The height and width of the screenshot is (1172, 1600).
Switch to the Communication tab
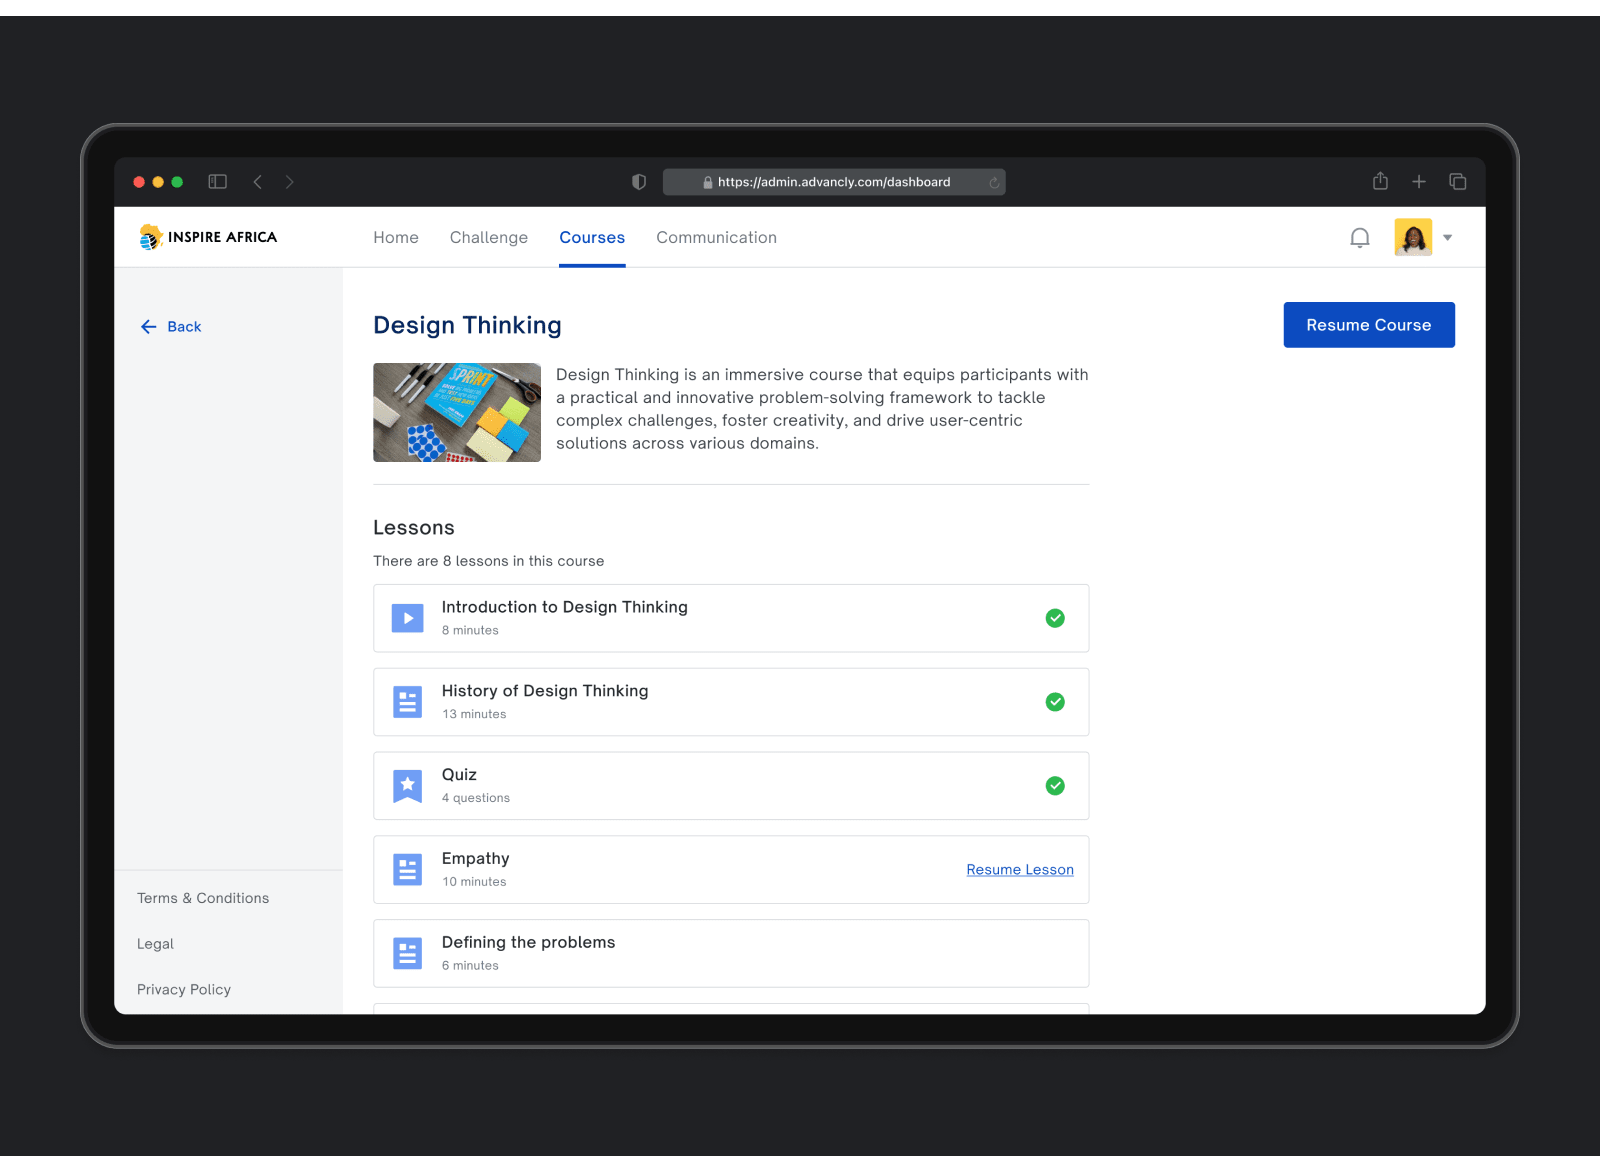coord(716,238)
